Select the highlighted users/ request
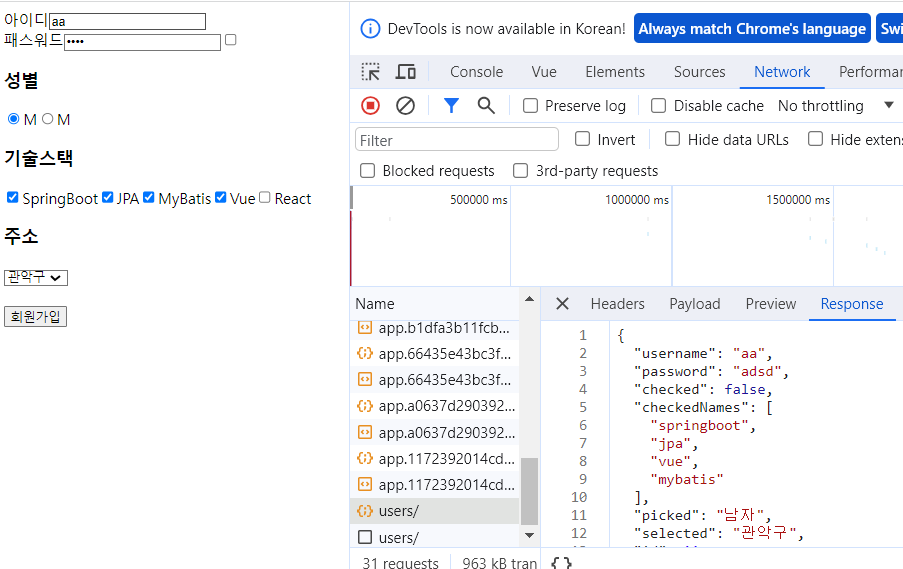The image size is (903, 569). point(434,511)
